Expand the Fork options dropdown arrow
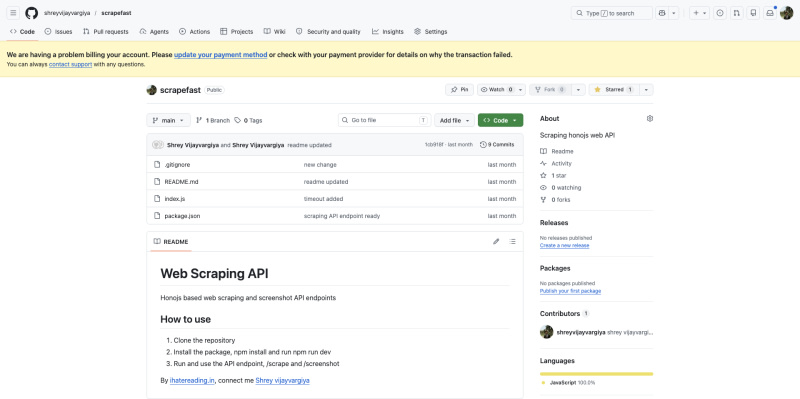This screenshot has width=800, height=399. [578, 90]
